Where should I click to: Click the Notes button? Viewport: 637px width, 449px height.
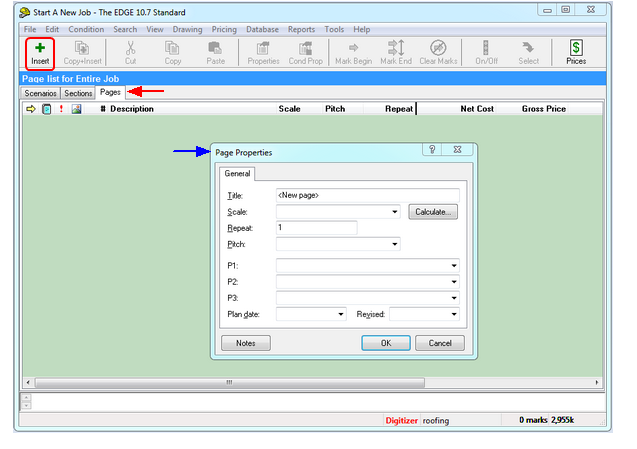pyautogui.click(x=246, y=343)
